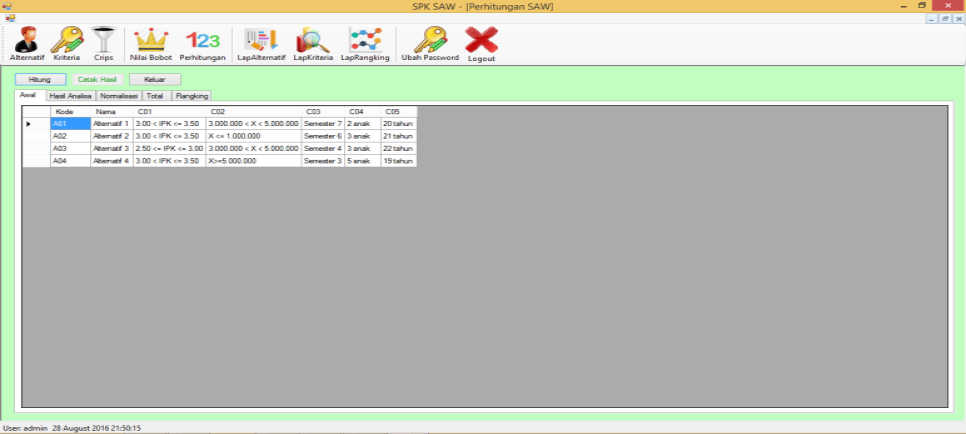Viewport: 966px width, 434px height.
Task: Select the '5 anak' cell
Action: pyautogui.click(x=362, y=160)
